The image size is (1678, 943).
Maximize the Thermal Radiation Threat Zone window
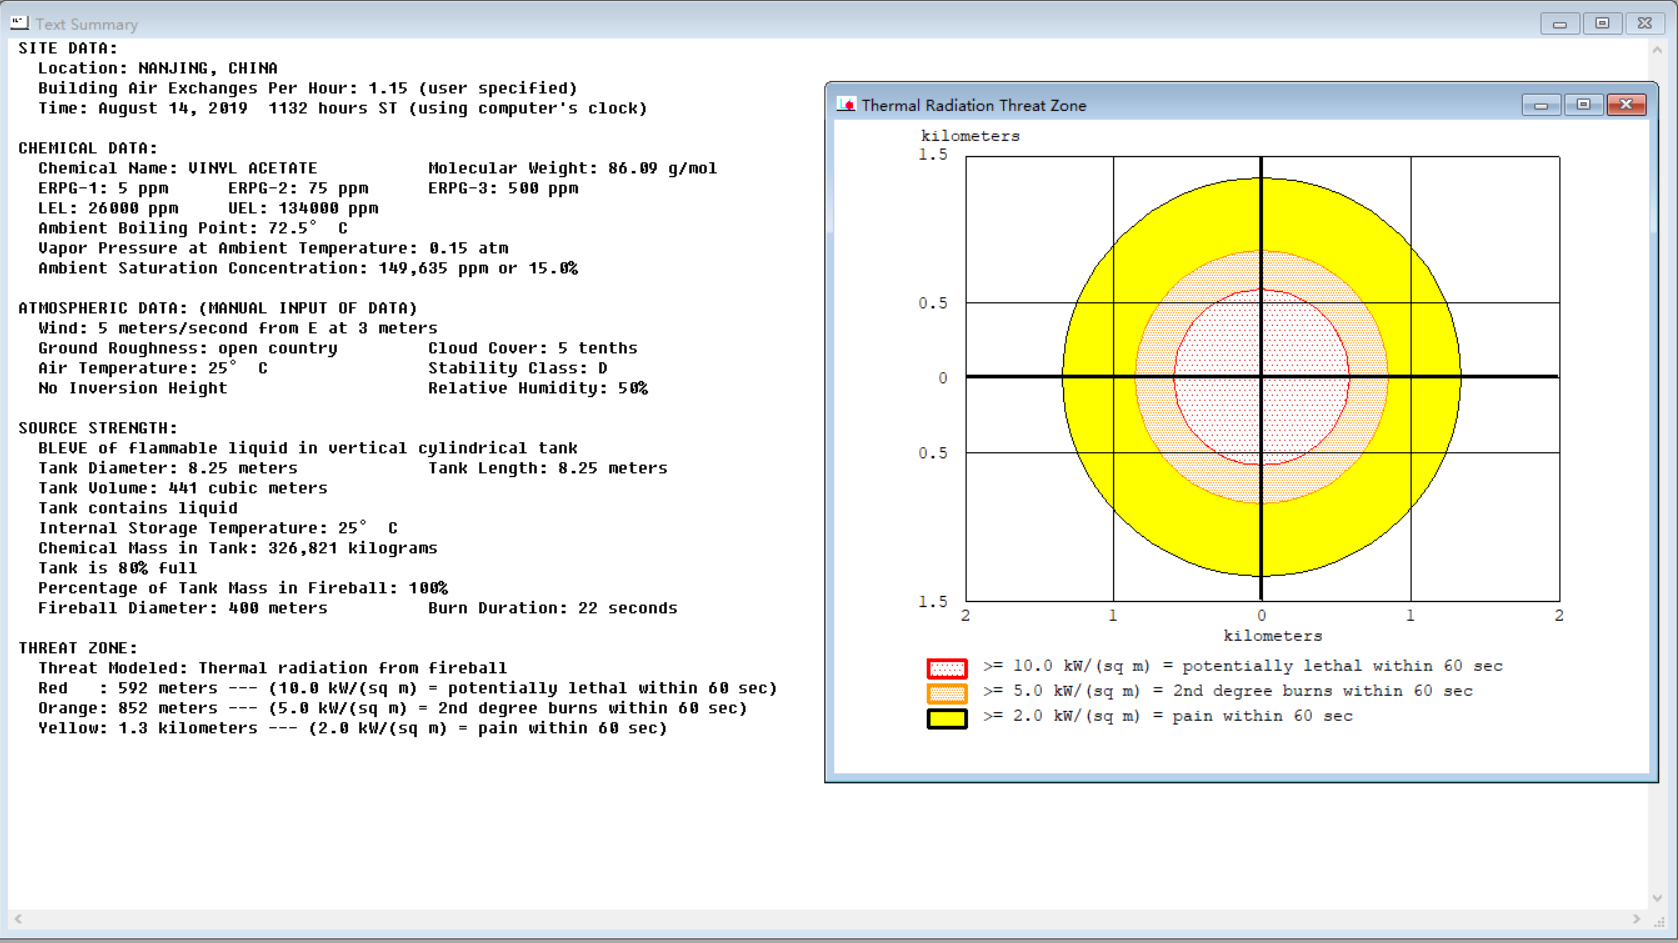1583,105
